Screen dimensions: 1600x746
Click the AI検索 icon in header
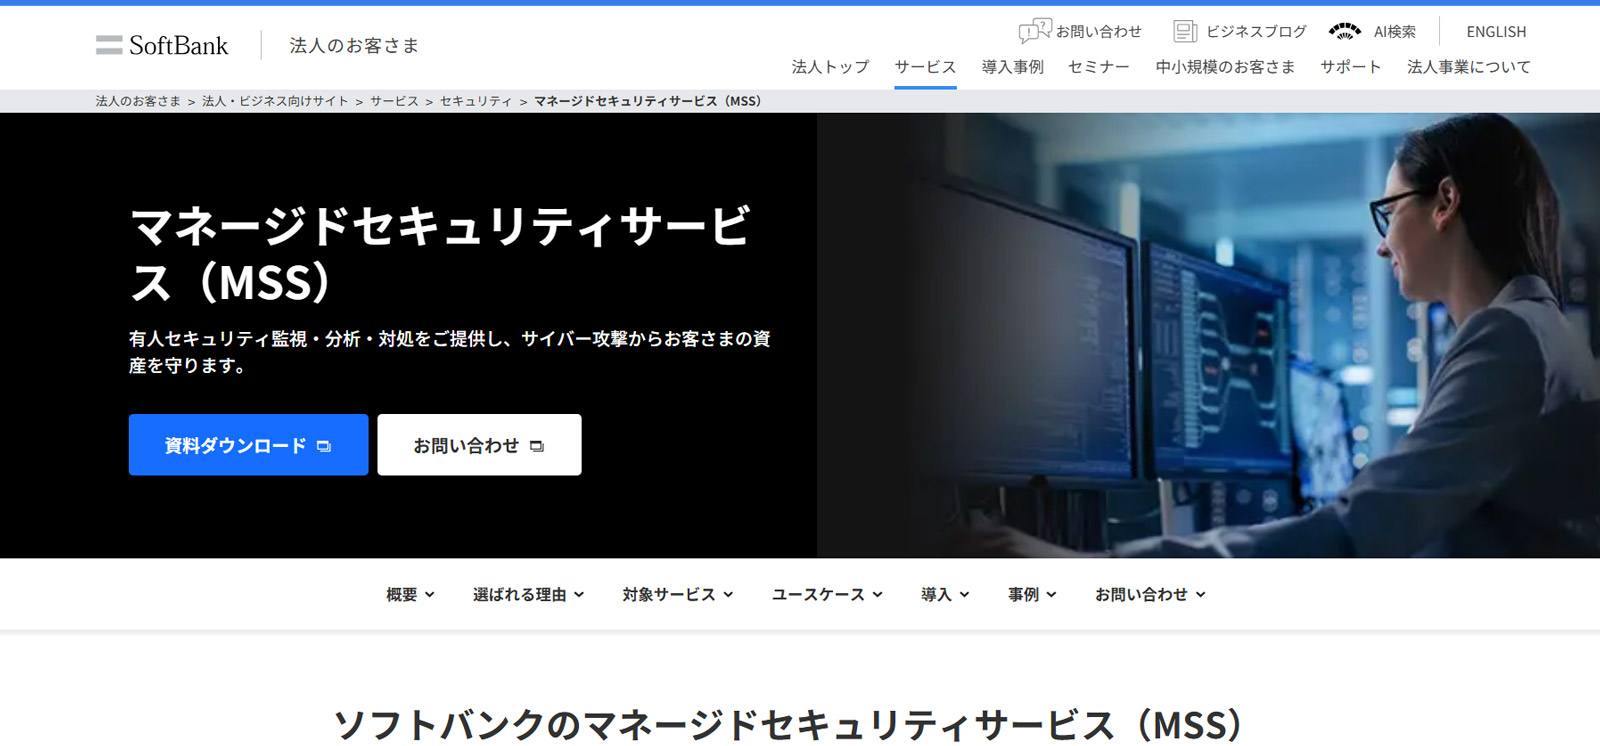coord(1345,32)
